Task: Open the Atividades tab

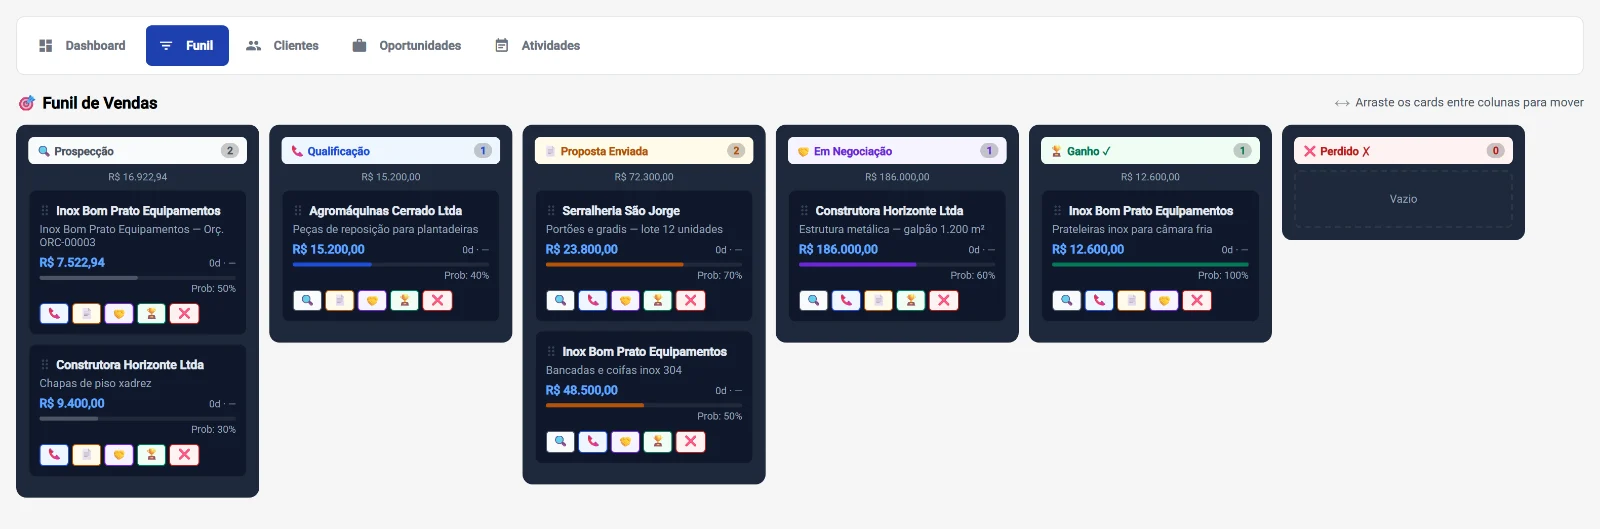Action: [x=537, y=46]
